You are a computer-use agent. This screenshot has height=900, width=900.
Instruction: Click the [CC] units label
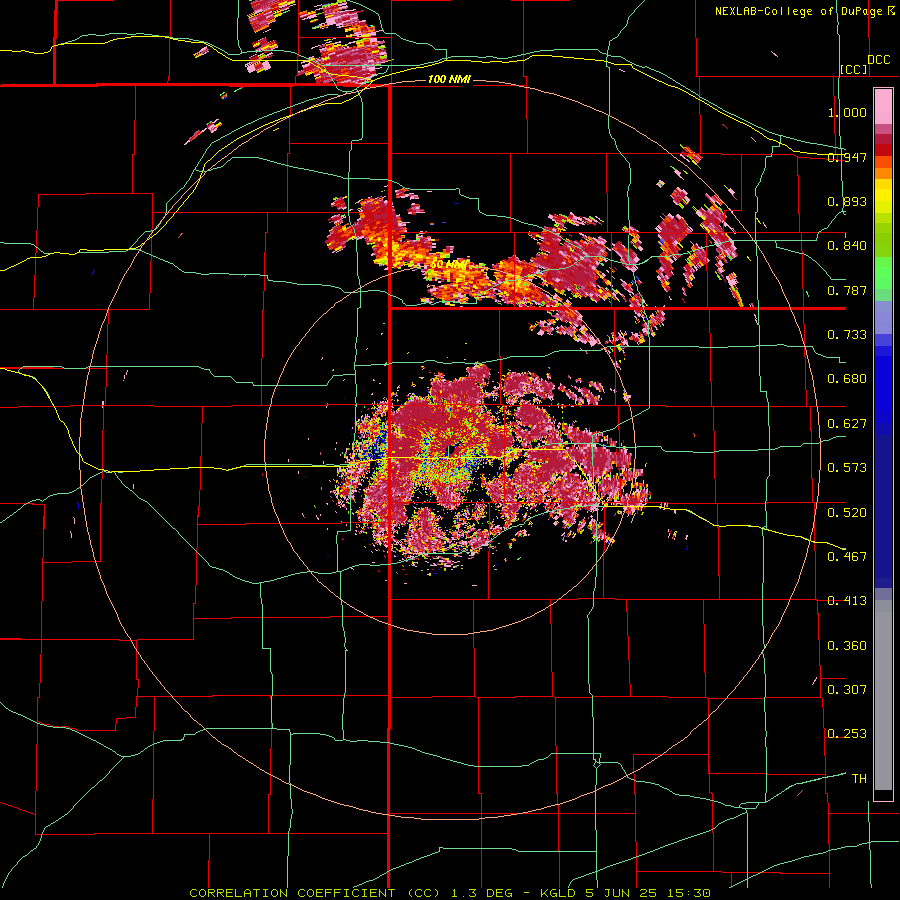click(854, 69)
